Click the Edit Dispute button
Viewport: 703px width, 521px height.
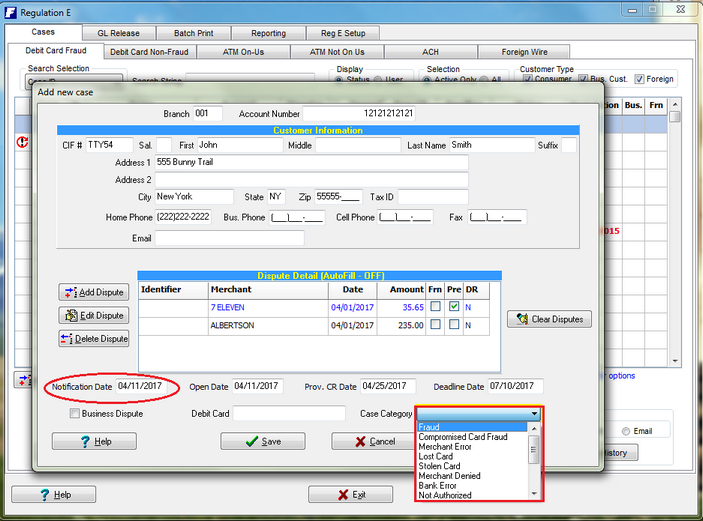pos(94,315)
